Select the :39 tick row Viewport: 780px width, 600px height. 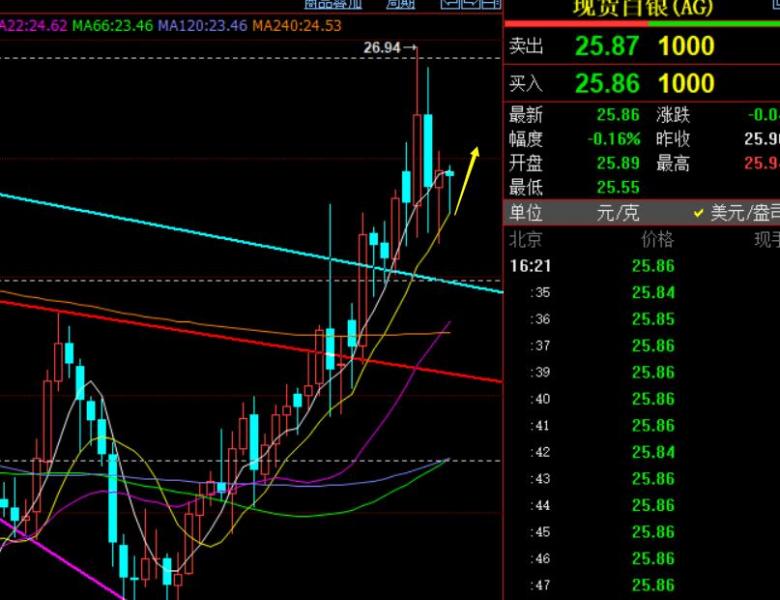[x=642, y=372]
